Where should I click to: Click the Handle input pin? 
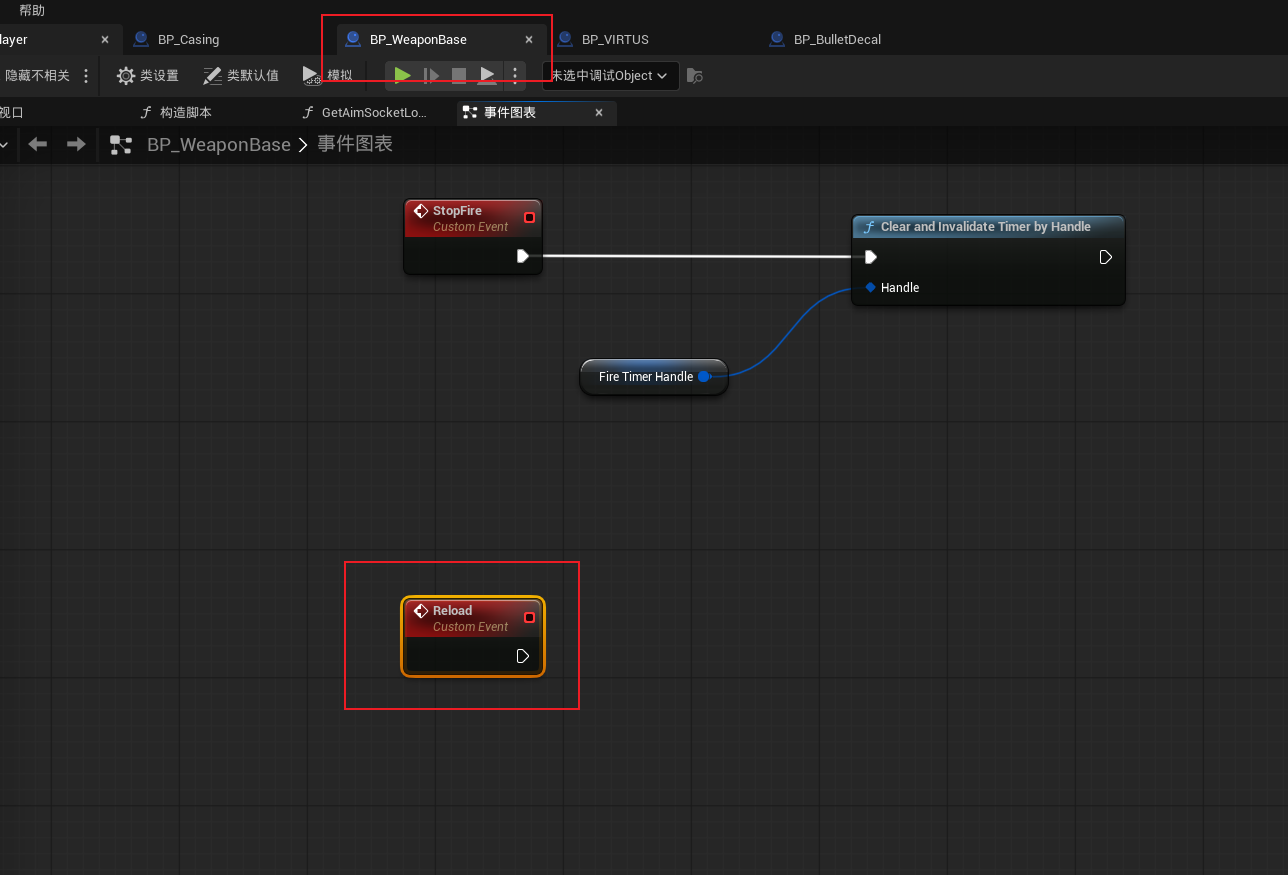pos(870,287)
